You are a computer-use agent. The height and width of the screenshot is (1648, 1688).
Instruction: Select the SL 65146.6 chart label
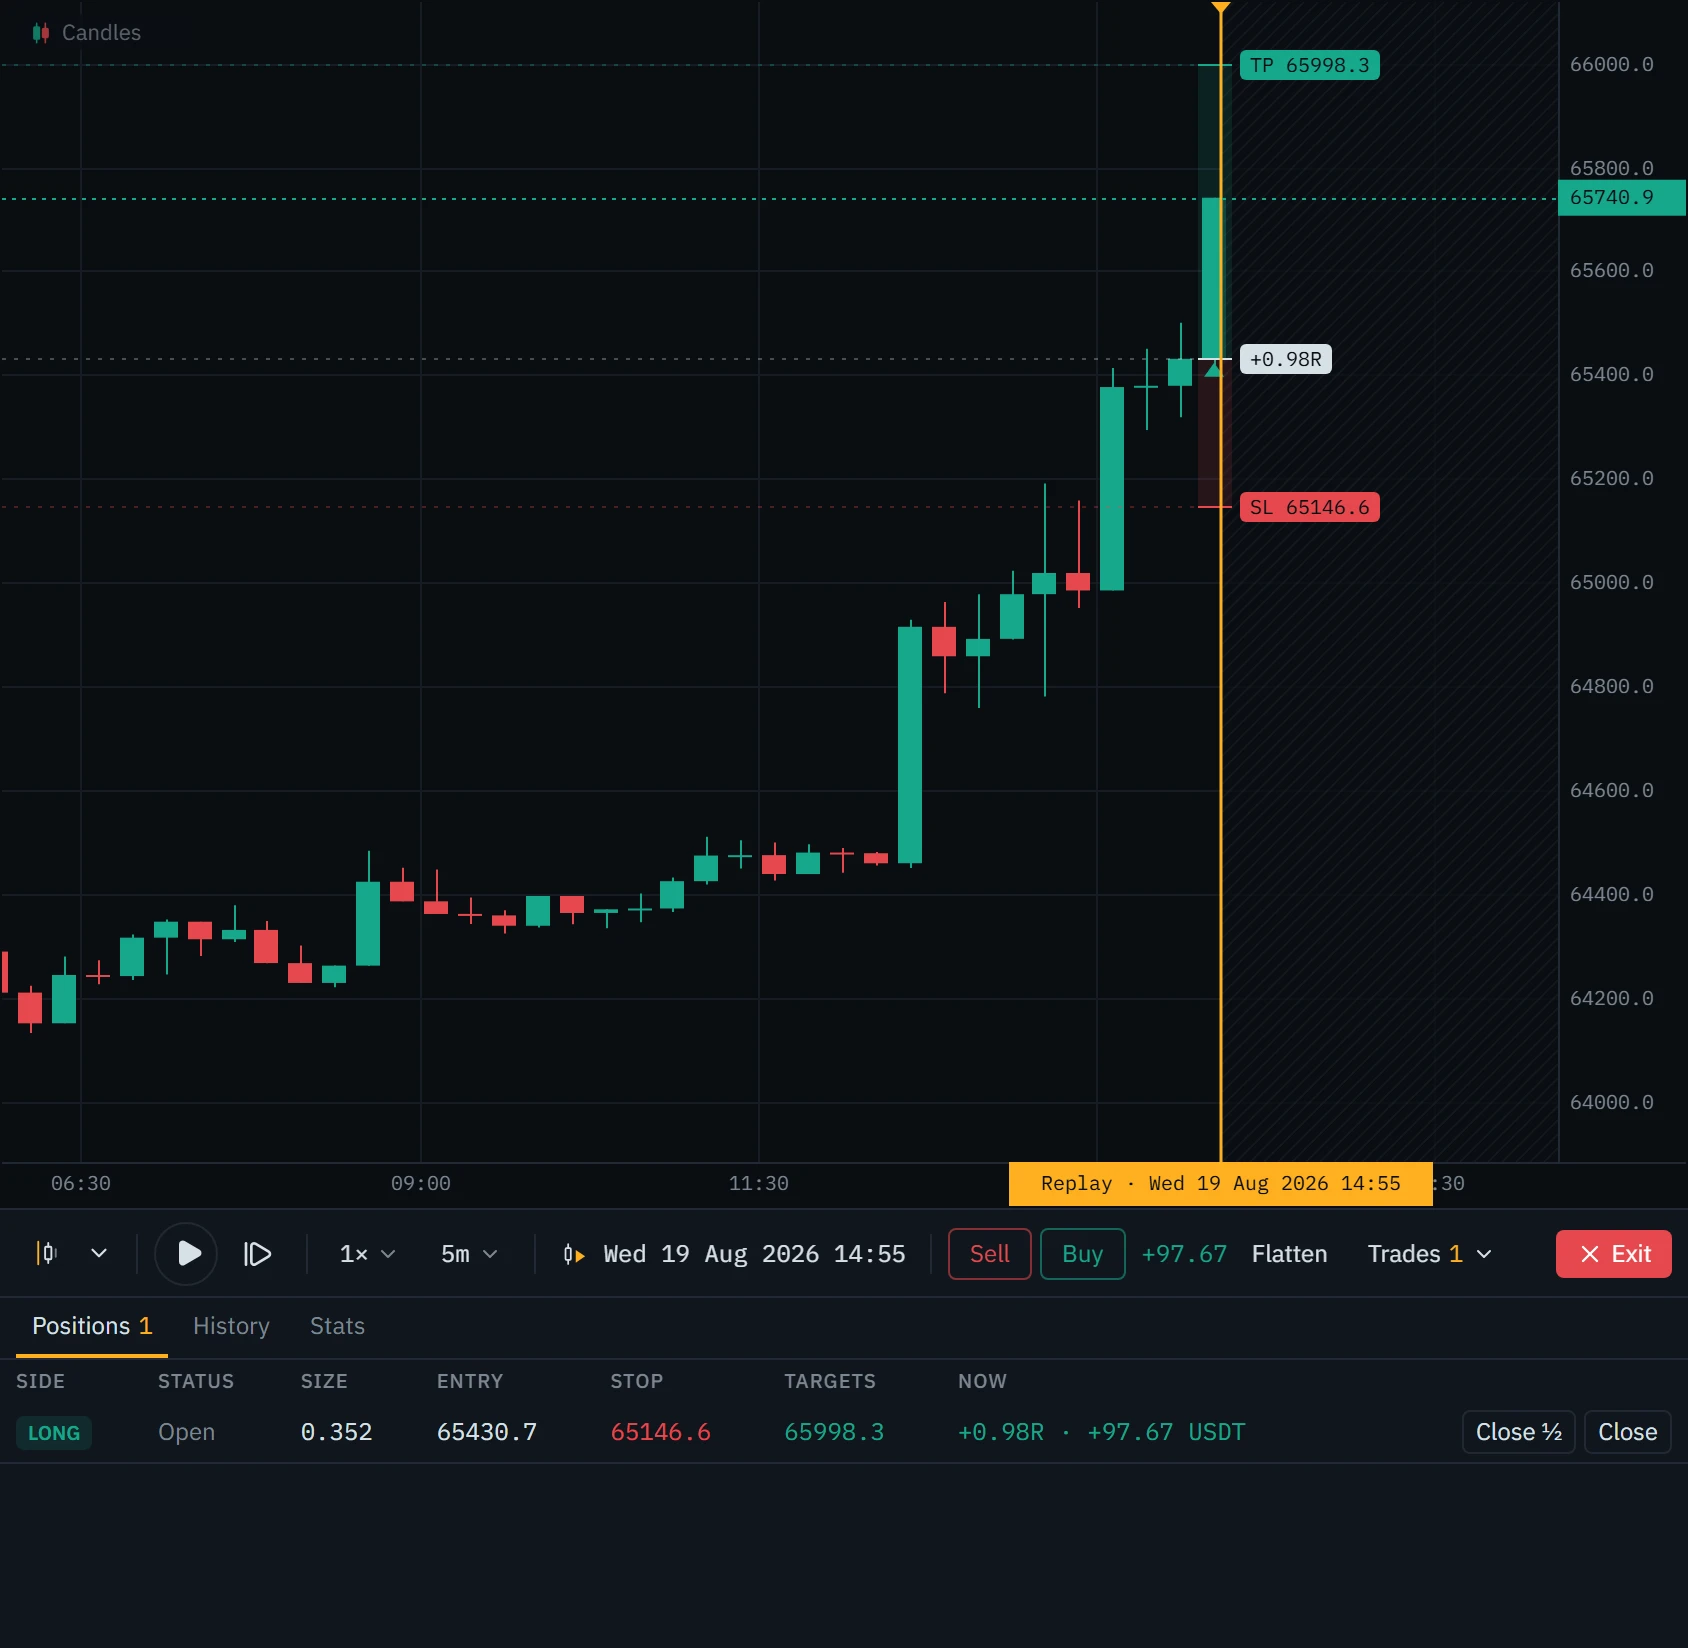pos(1309,507)
